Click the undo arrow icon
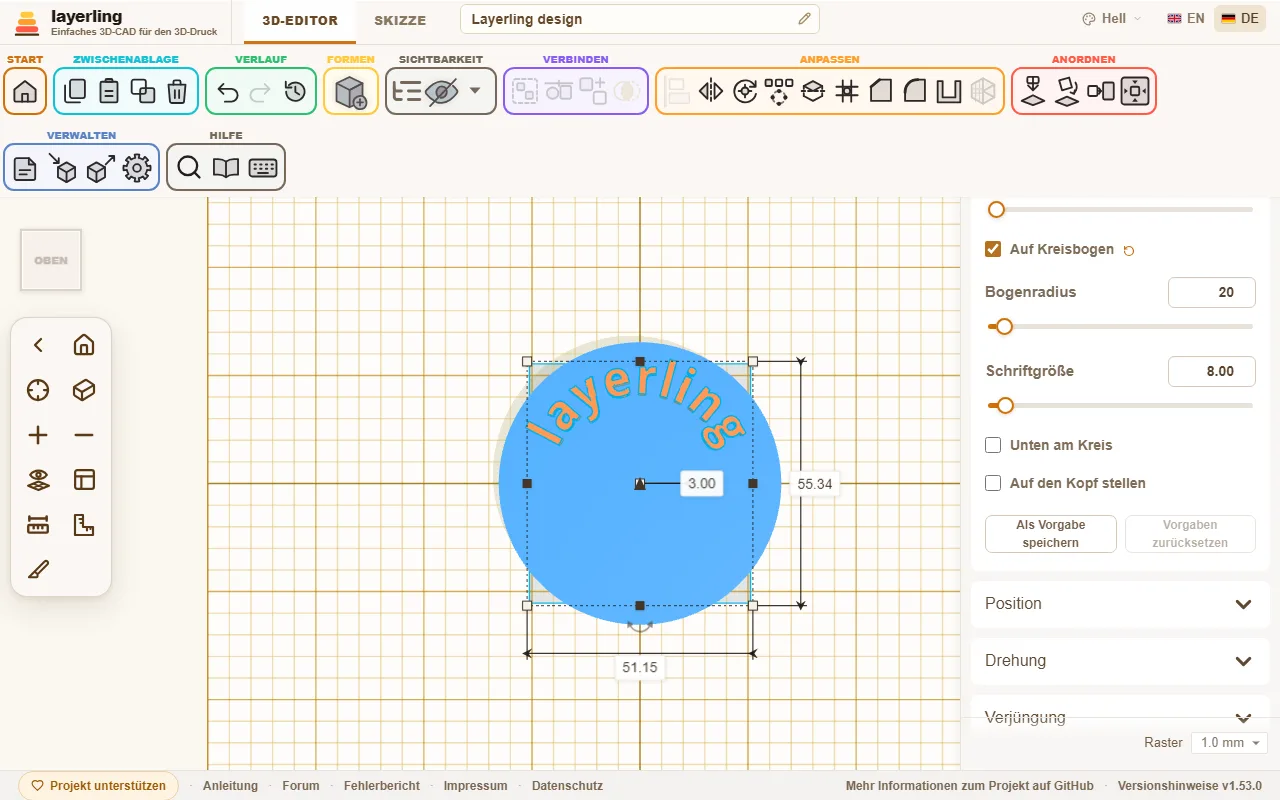1280x800 pixels. click(228, 92)
